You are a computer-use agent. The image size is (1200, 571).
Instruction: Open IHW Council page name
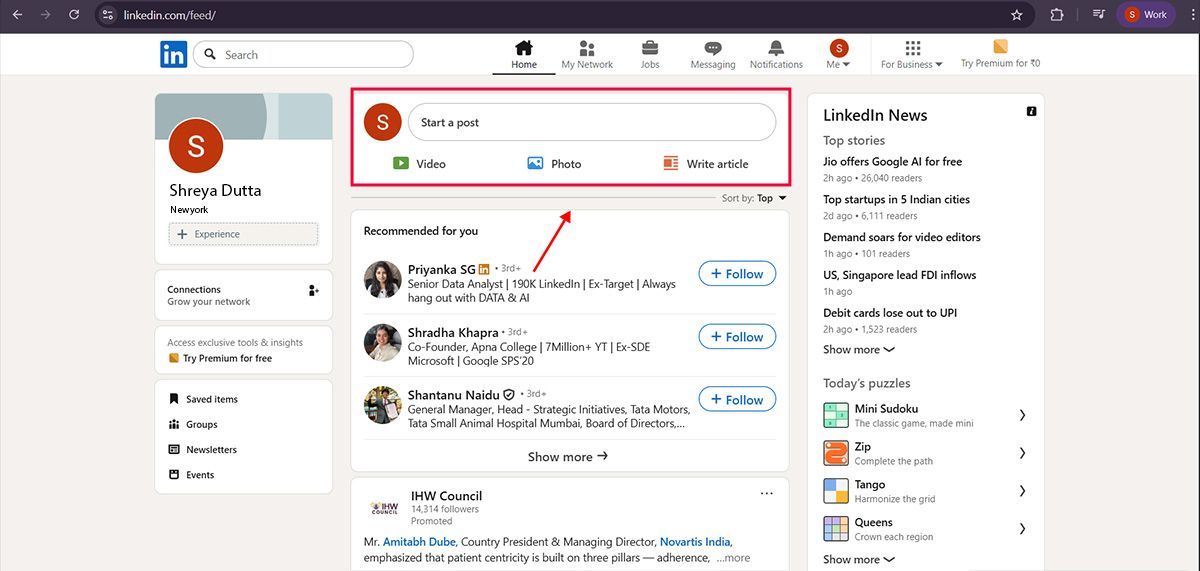446,496
